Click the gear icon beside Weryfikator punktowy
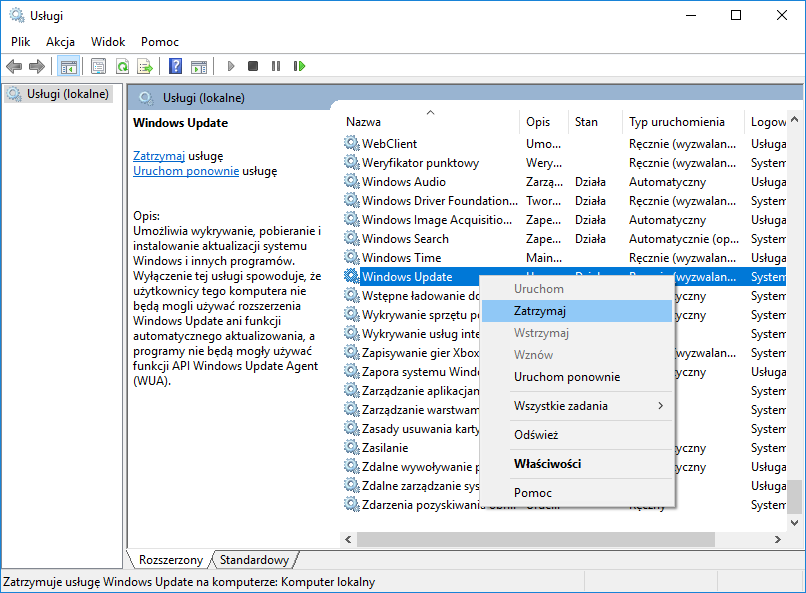Screen dimensions: 806x593 [352, 162]
